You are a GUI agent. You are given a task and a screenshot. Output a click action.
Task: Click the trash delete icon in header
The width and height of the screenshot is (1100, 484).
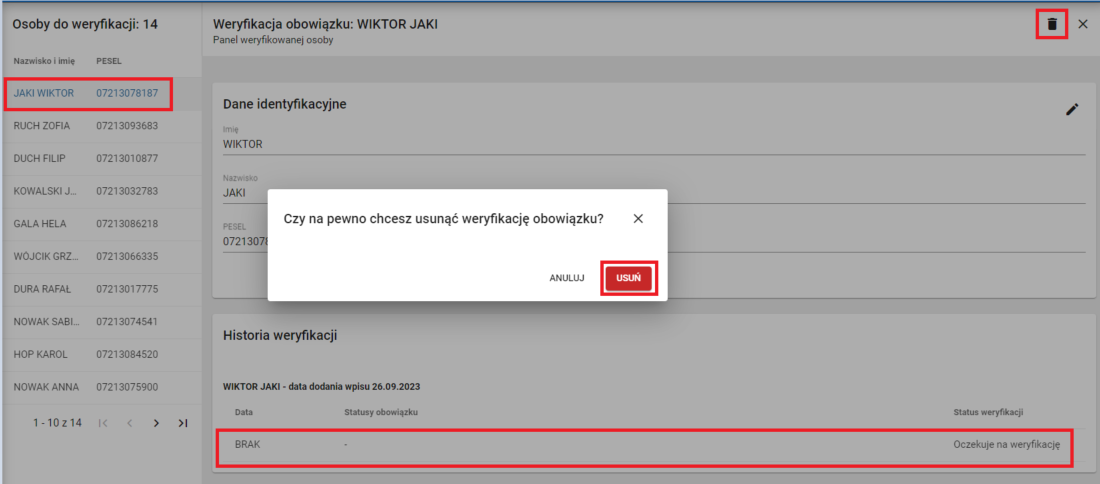coord(1051,23)
